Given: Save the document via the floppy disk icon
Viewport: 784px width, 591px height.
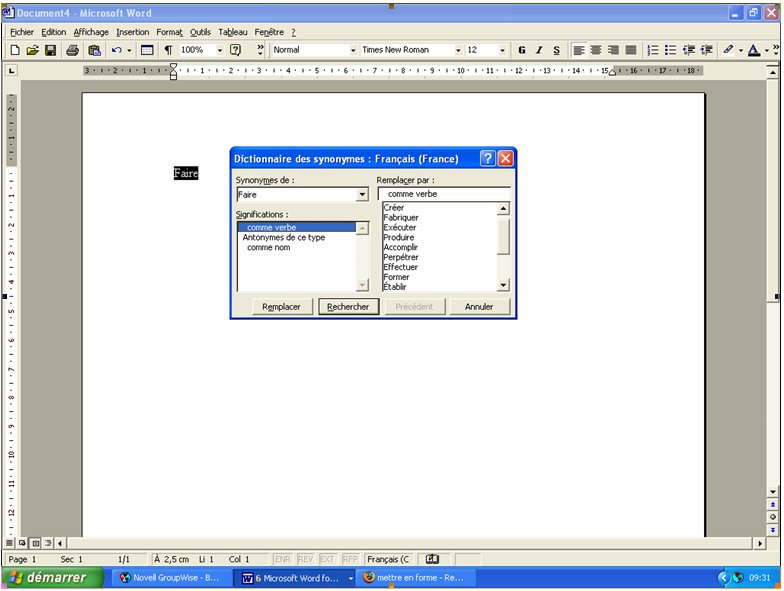Looking at the screenshot, I should (x=50, y=50).
